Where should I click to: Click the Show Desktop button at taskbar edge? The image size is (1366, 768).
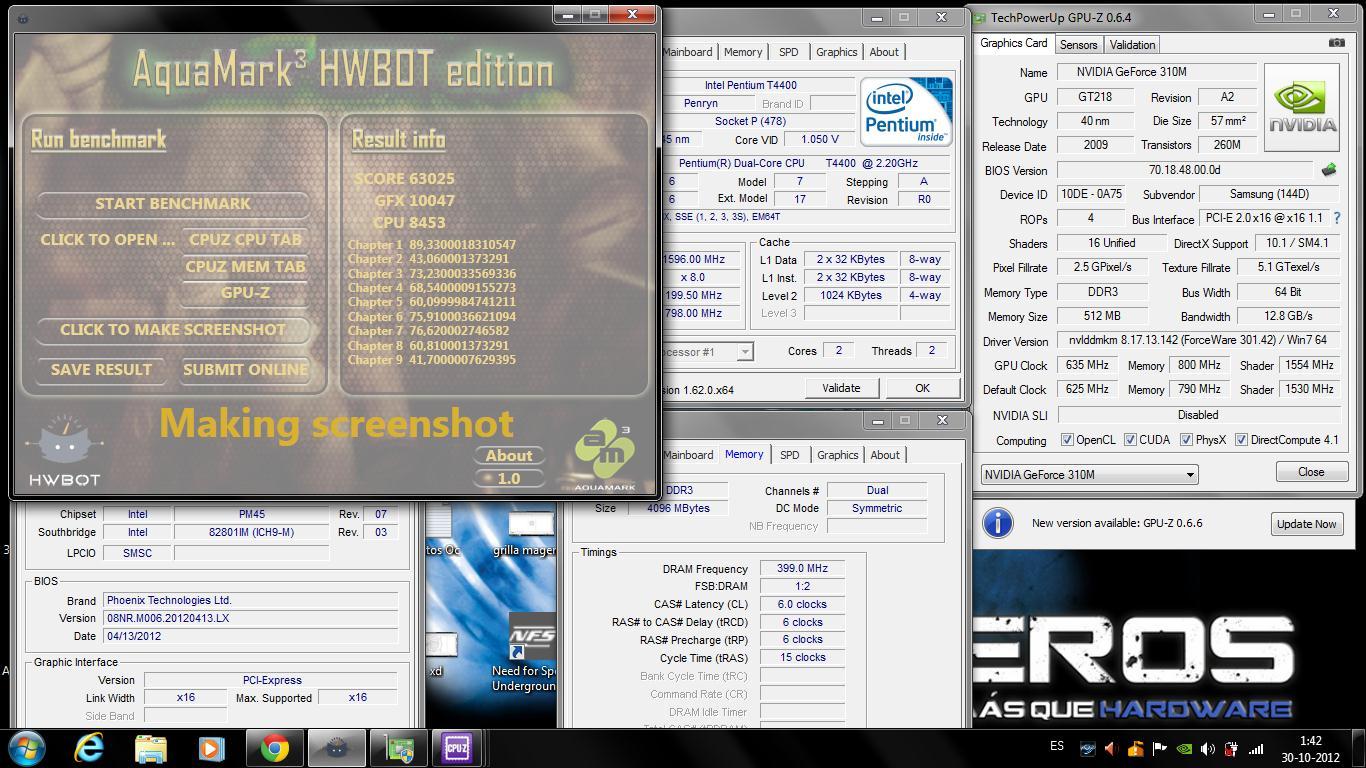1359,749
